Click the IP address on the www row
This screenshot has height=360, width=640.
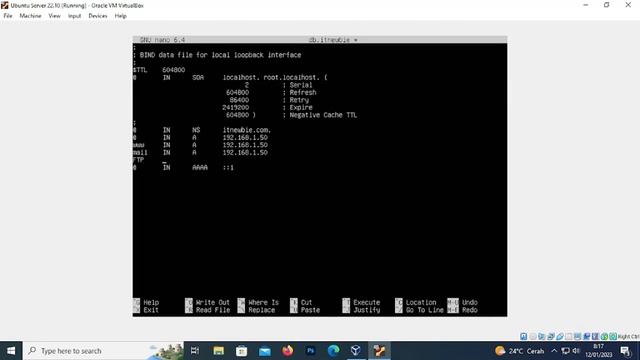coord(245,145)
